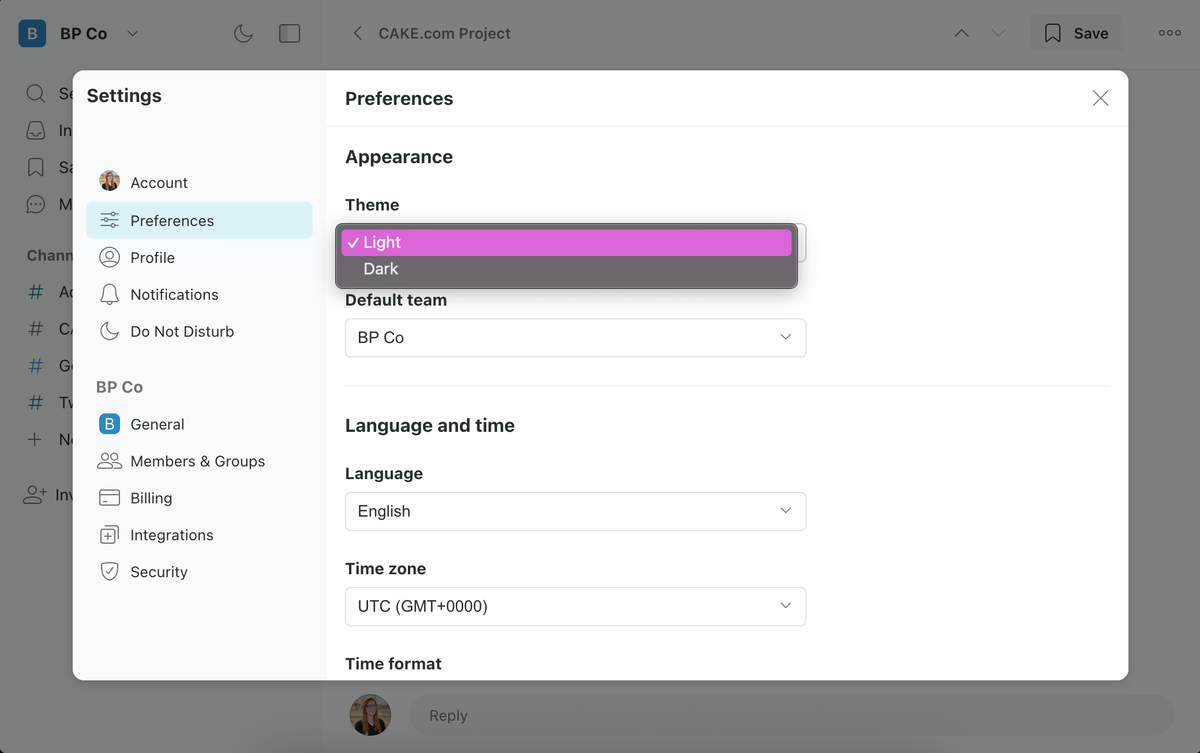Open Security settings
1200x753 pixels.
(x=158, y=573)
